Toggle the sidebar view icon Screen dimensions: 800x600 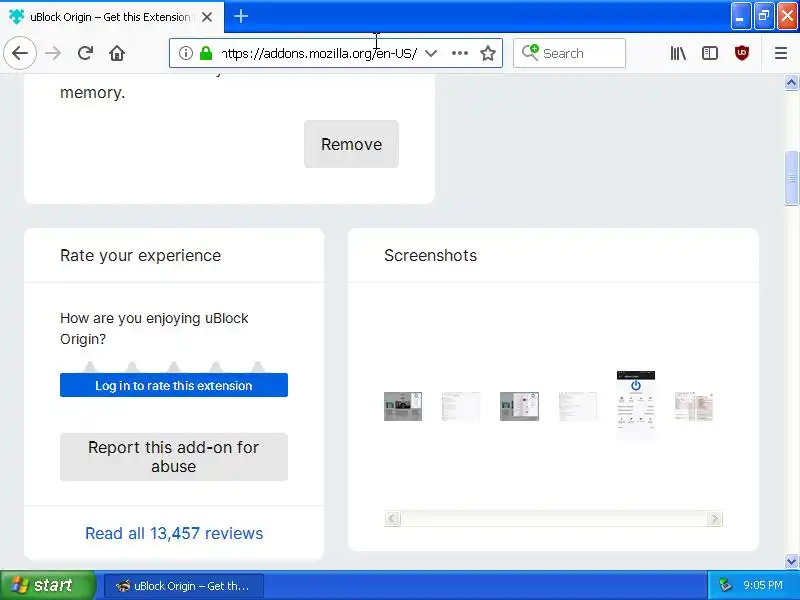click(710, 53)
